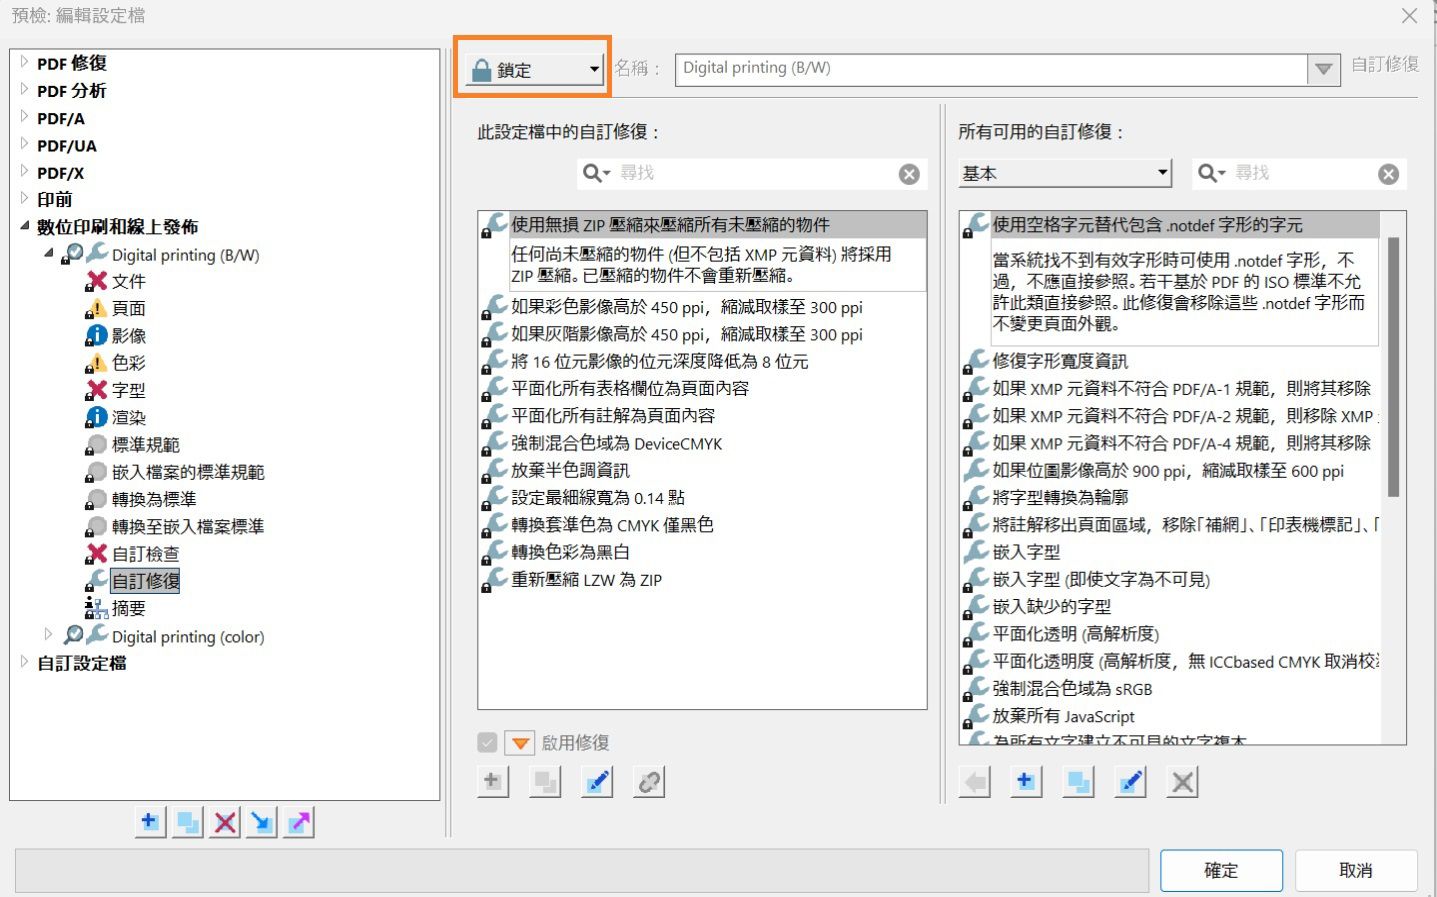The height and width of the screenshot is (897, 1437).
Task: Open search options magnifier for profile fixups
Action: click(596, 173)
